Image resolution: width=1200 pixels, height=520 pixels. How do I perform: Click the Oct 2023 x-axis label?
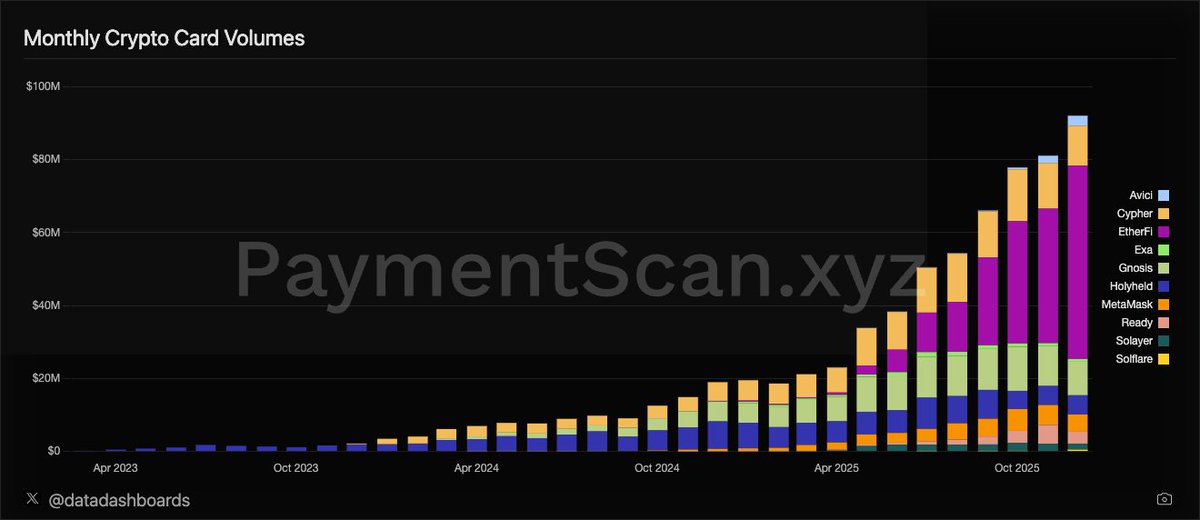pyautogui.click(x=296, y=467)
